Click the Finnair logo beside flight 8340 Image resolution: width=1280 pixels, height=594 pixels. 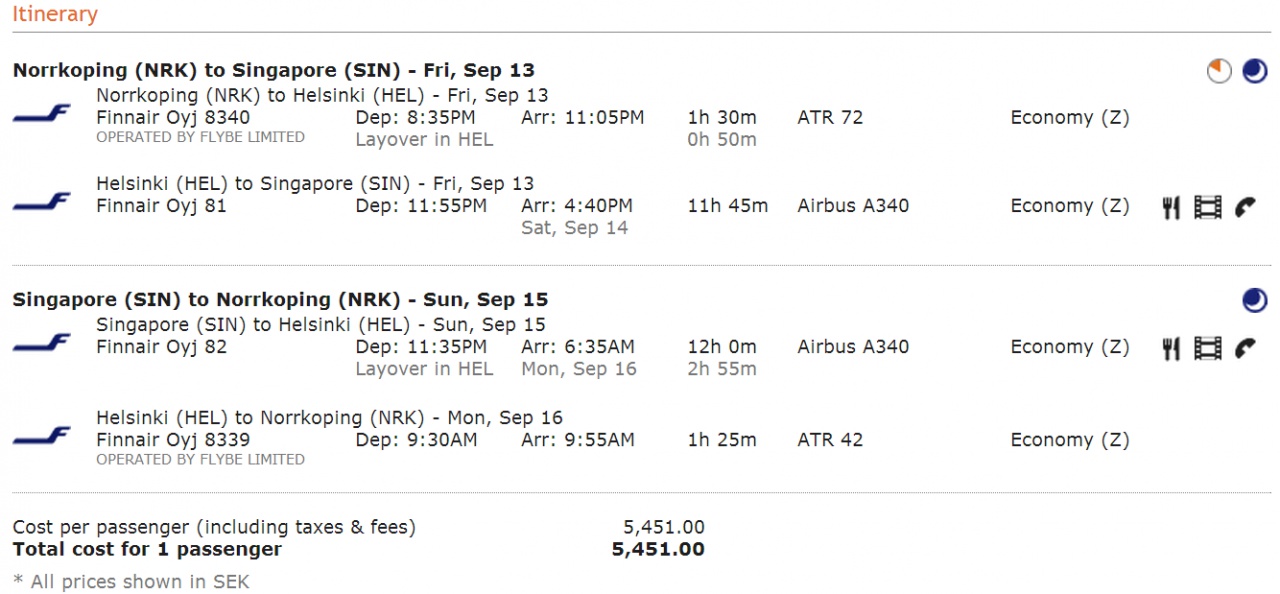click(x=42, y=115)
